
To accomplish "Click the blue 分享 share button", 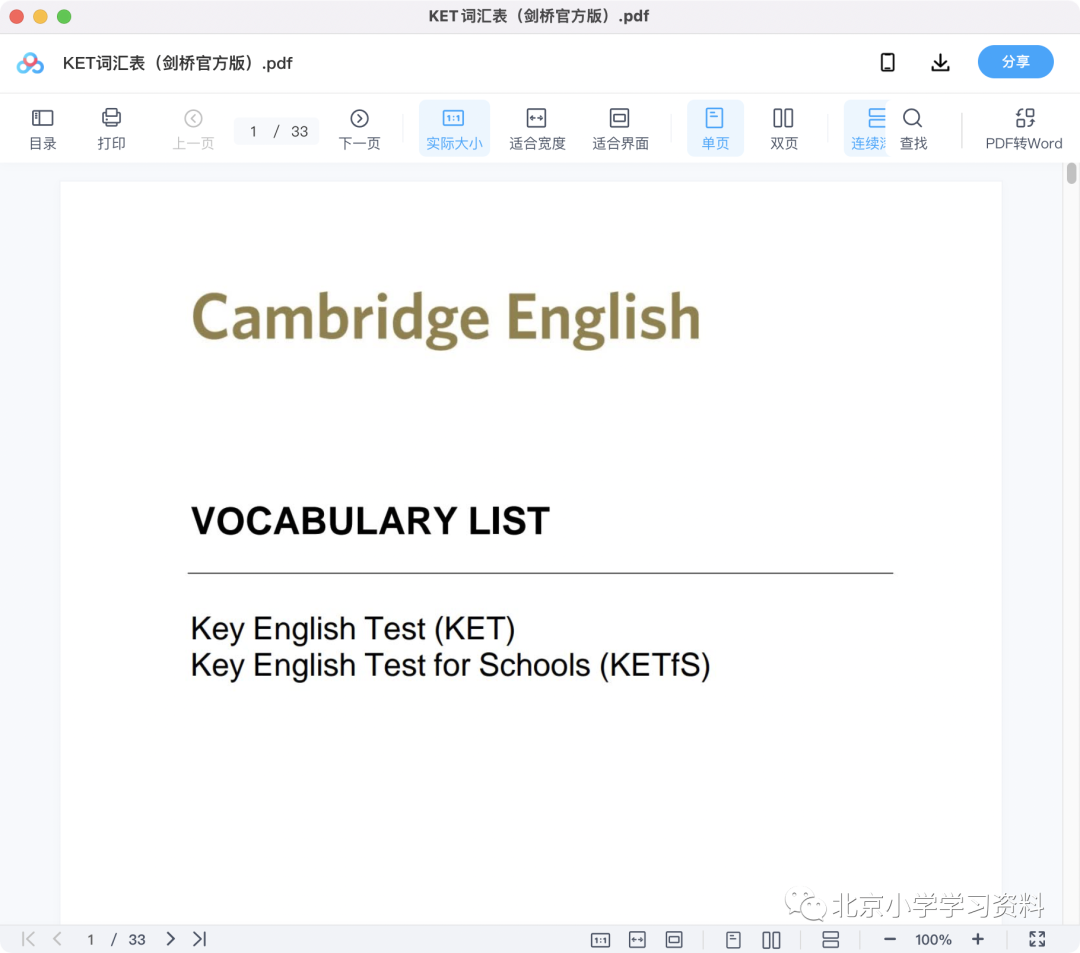I will coord(1015,62).
